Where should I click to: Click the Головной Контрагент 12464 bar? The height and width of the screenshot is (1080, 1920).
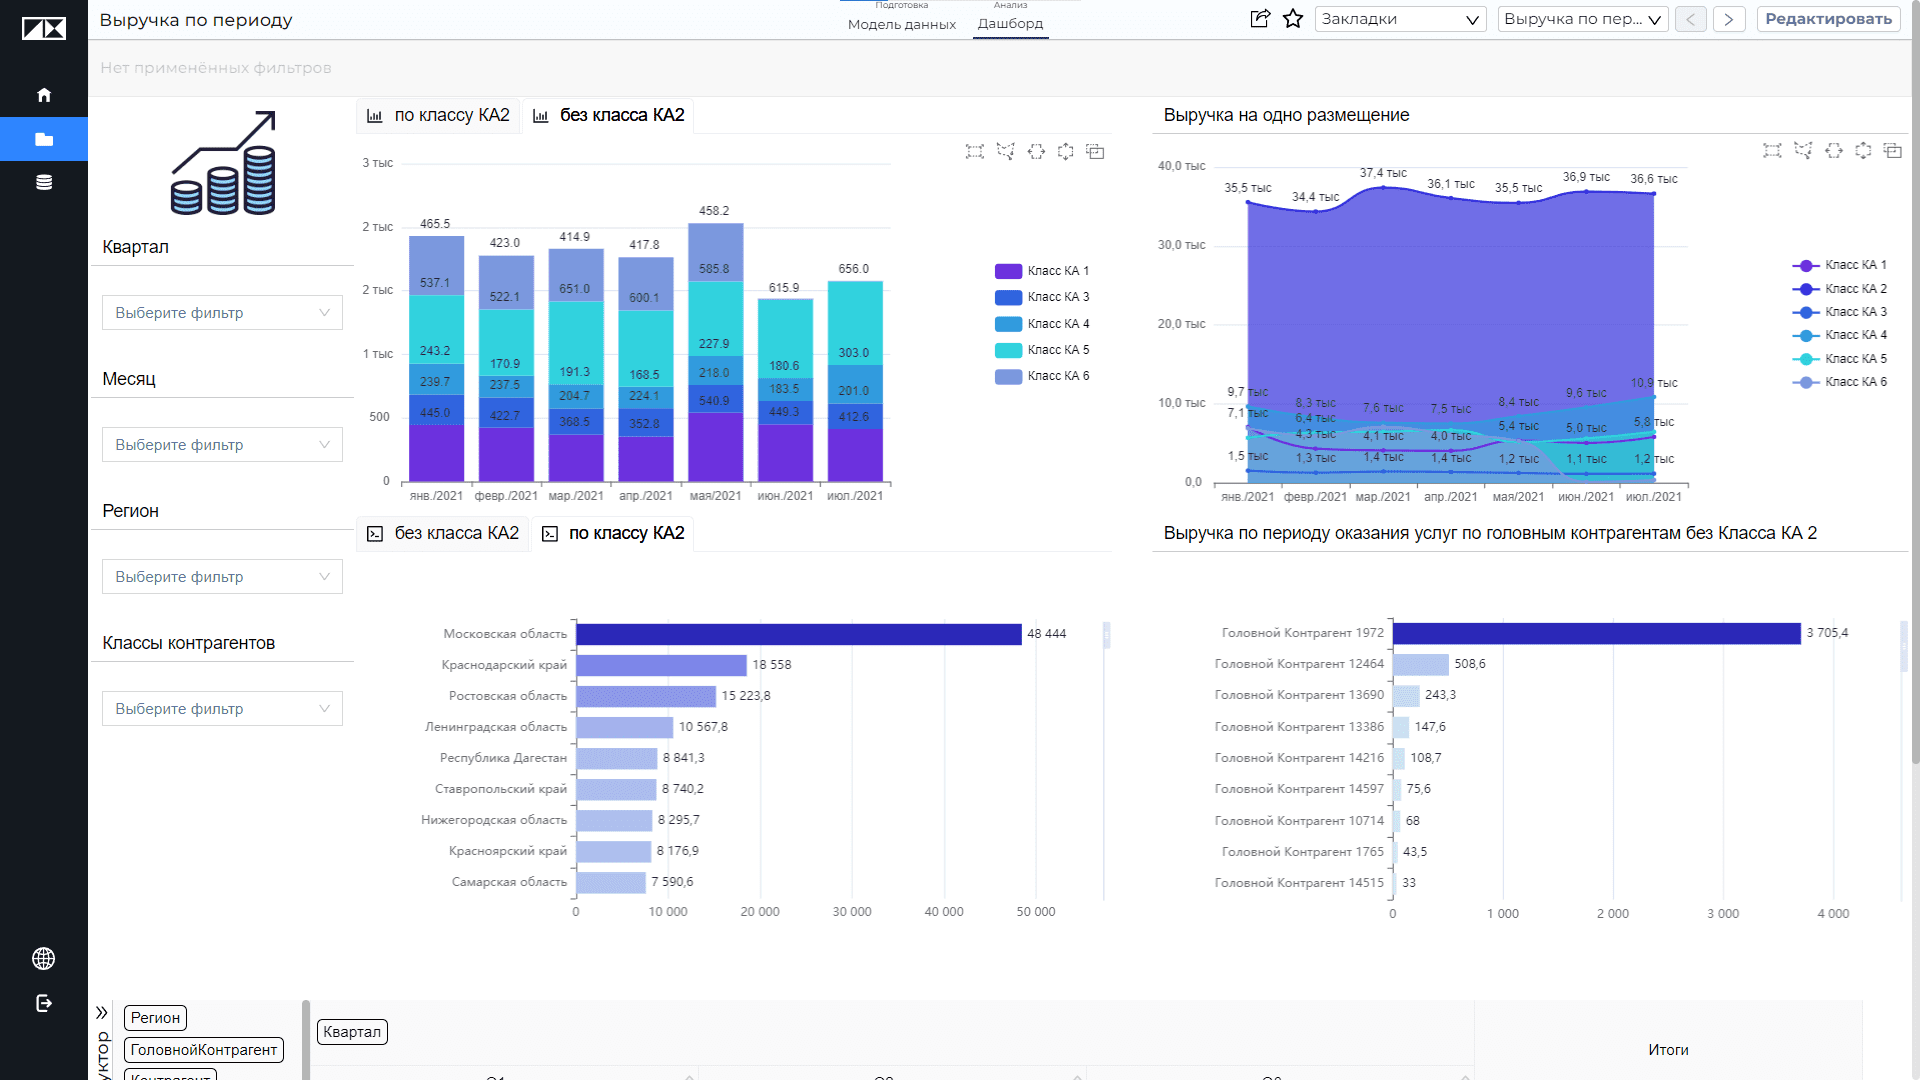(1421, 664)
